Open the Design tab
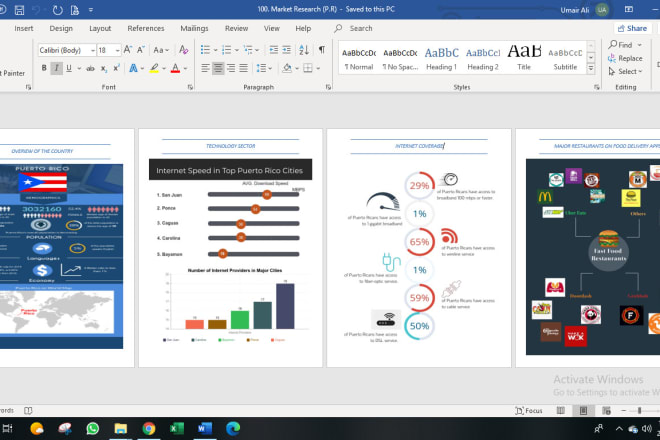This screenshot has height=440, width=660. coord(61,28)
